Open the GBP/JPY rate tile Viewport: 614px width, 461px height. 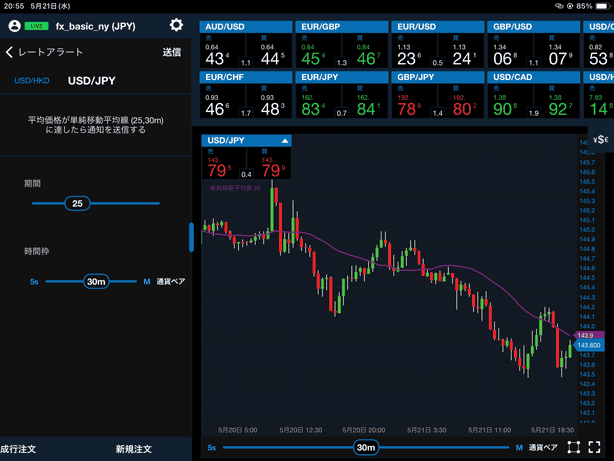coord(438,94)
